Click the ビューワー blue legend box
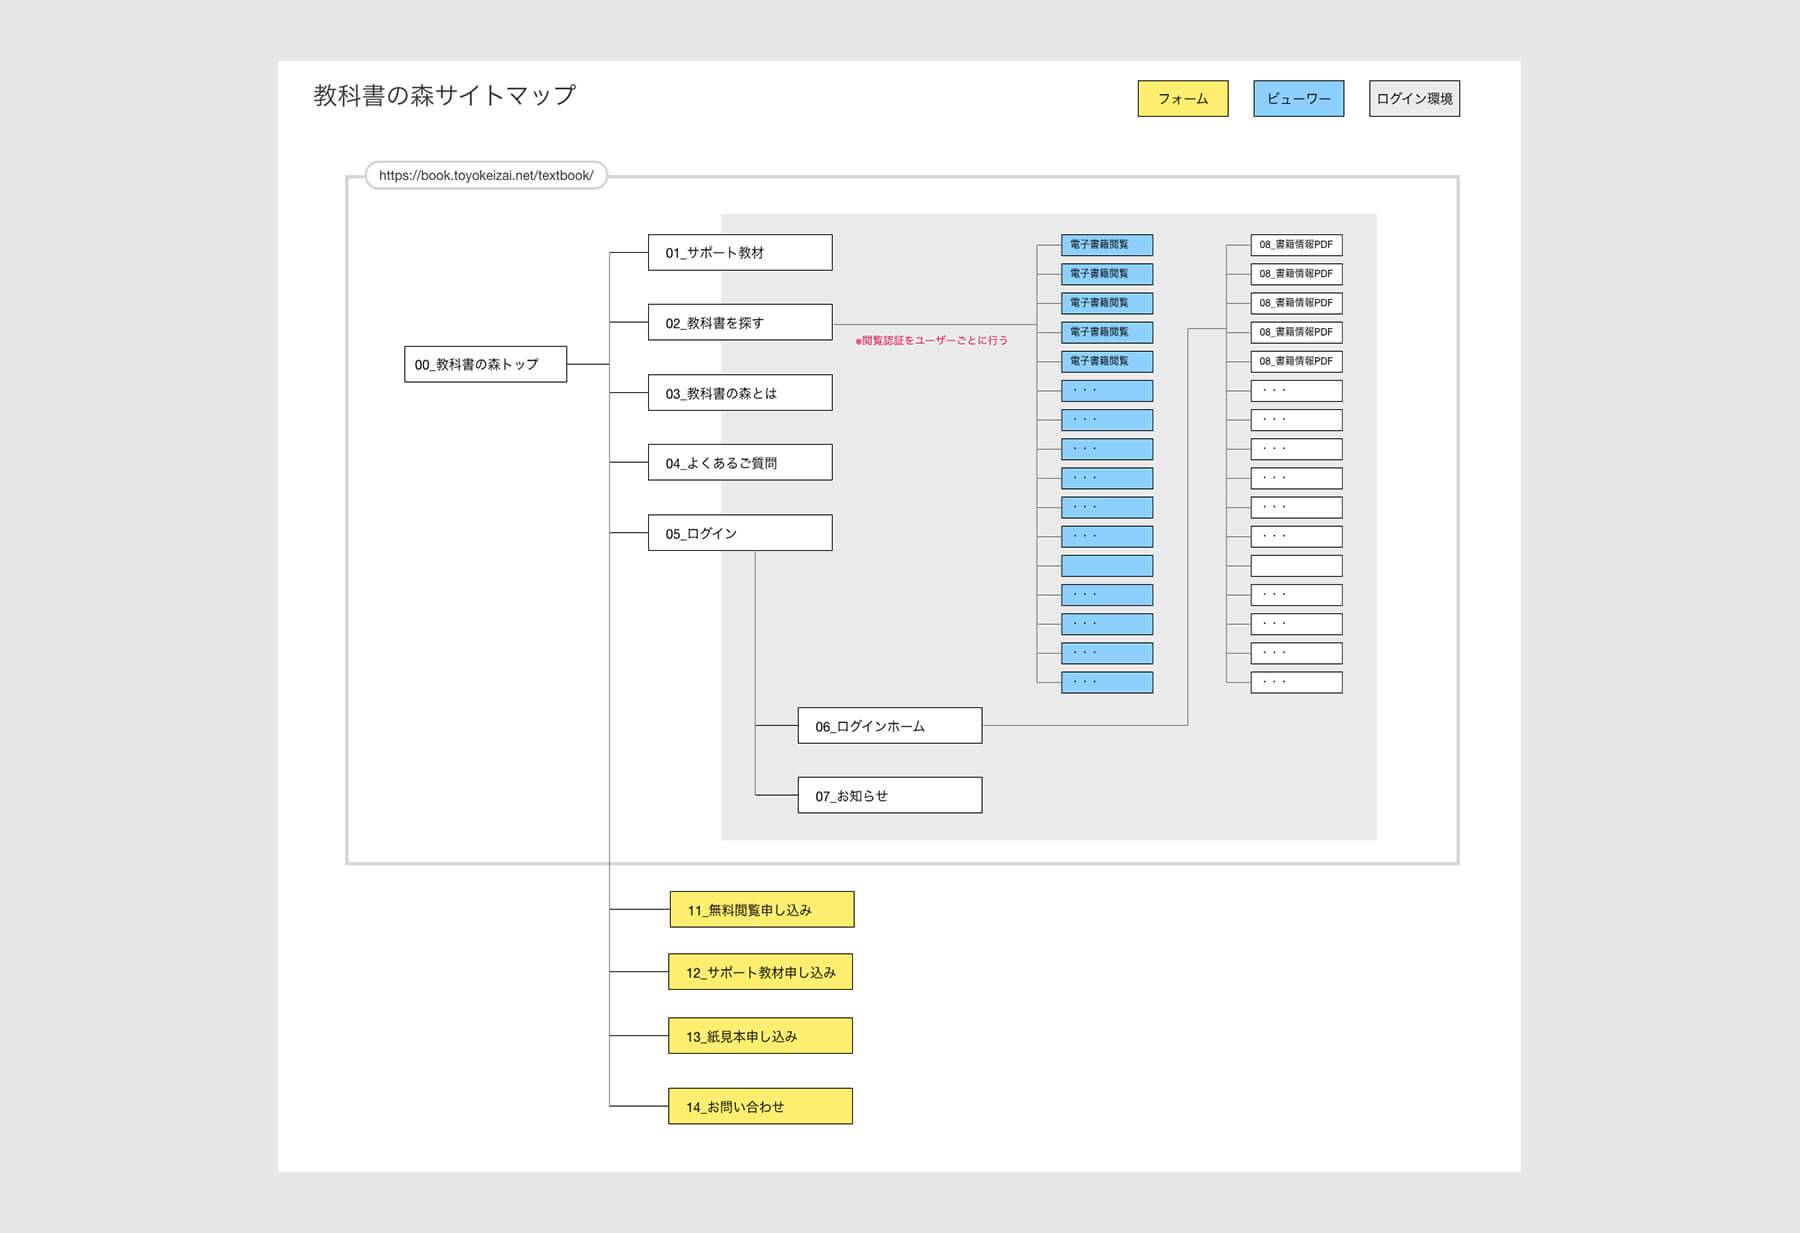Image resolution: width=1800 pixels, height=1233 pixels. (x=1299, y=99)
